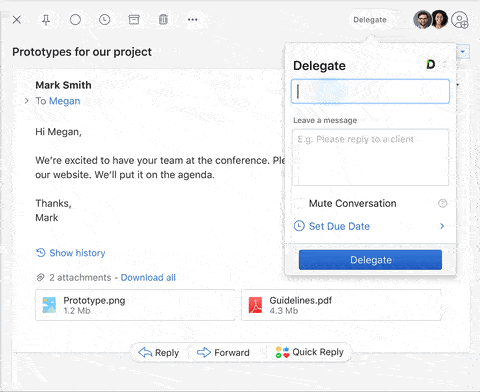The image size is (480, 392).
Task: Click the Megan recipient link
Action: [65, 101]
